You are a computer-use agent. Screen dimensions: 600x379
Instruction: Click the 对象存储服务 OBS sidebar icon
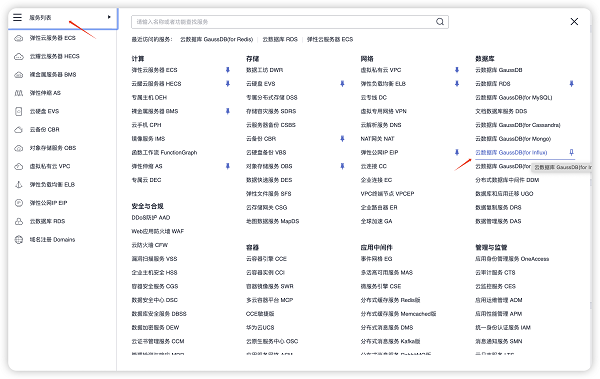tap(19, 148)
